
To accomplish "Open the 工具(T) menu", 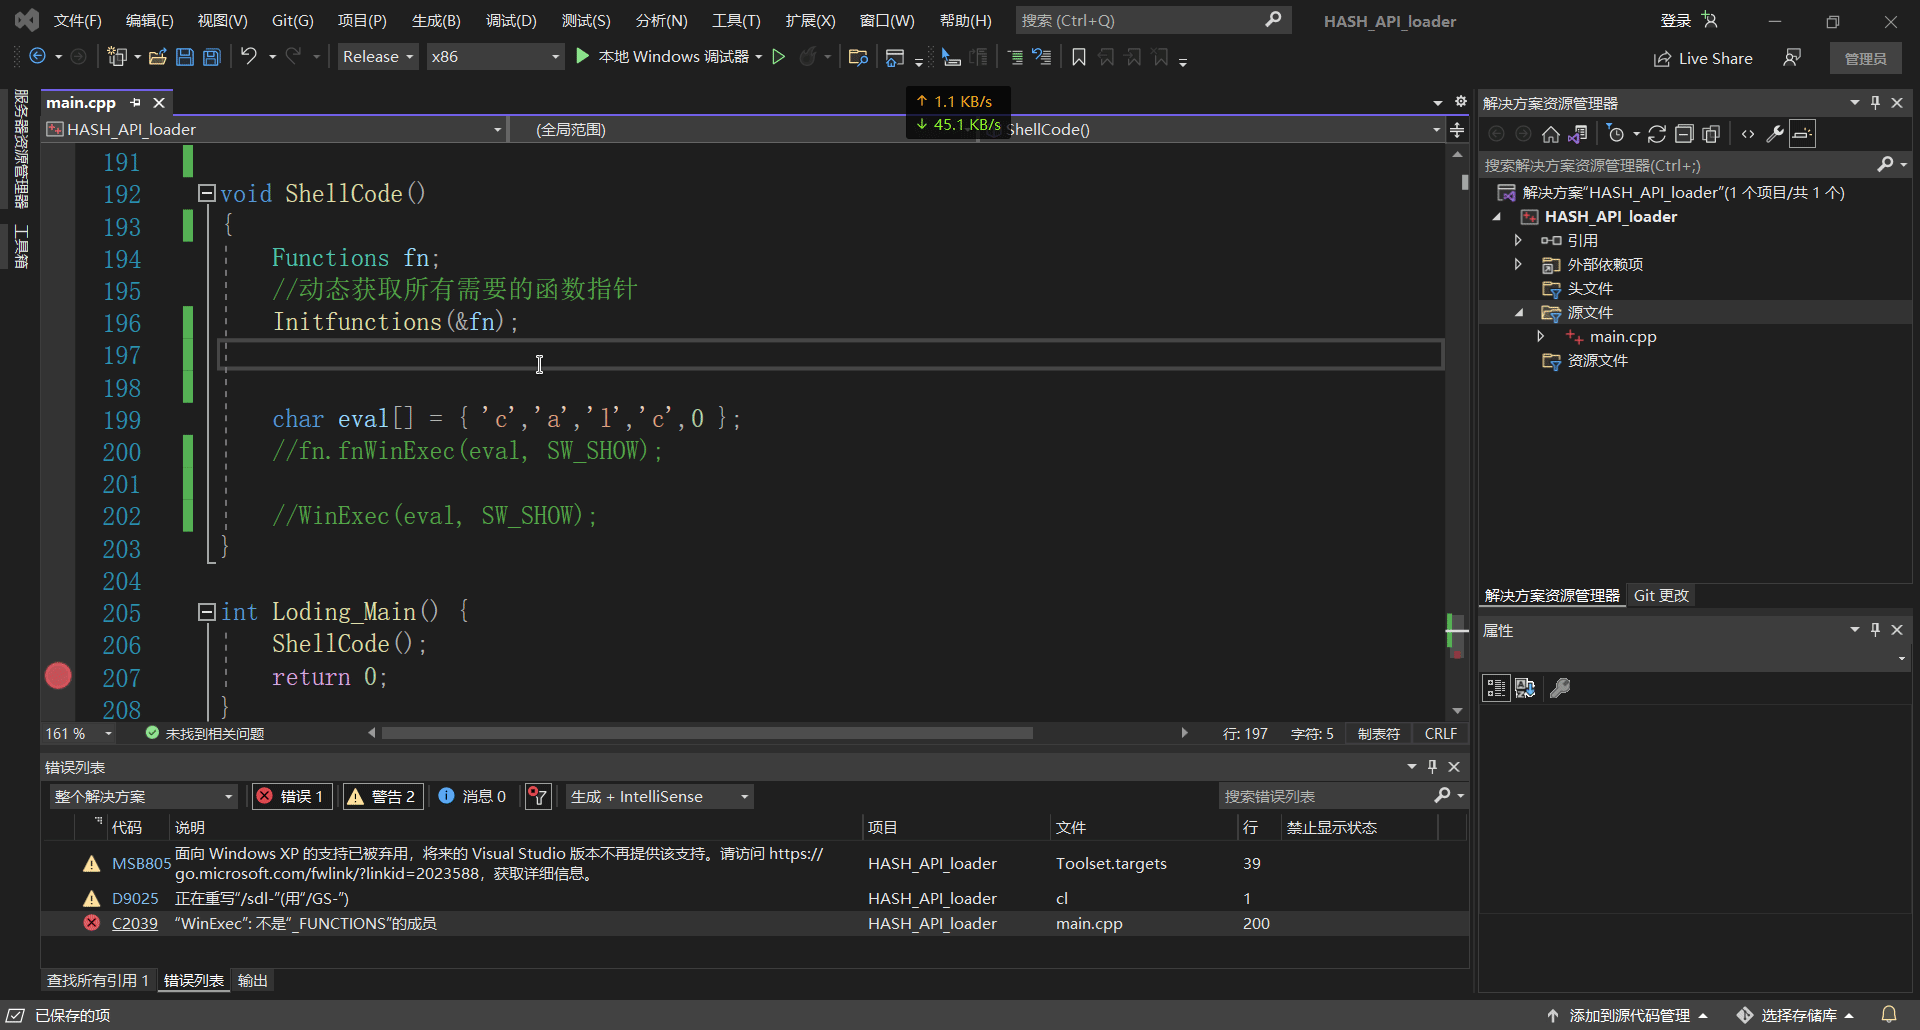I will click(736, 20).
